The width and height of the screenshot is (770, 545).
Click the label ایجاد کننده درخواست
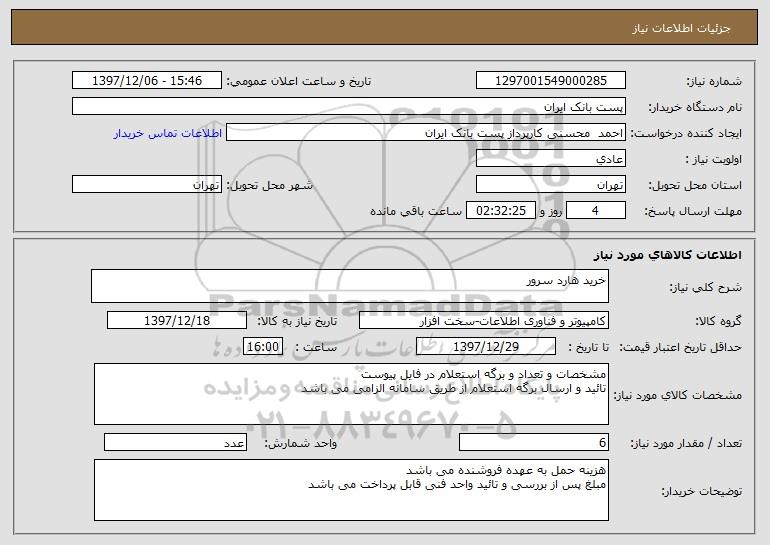686,133
